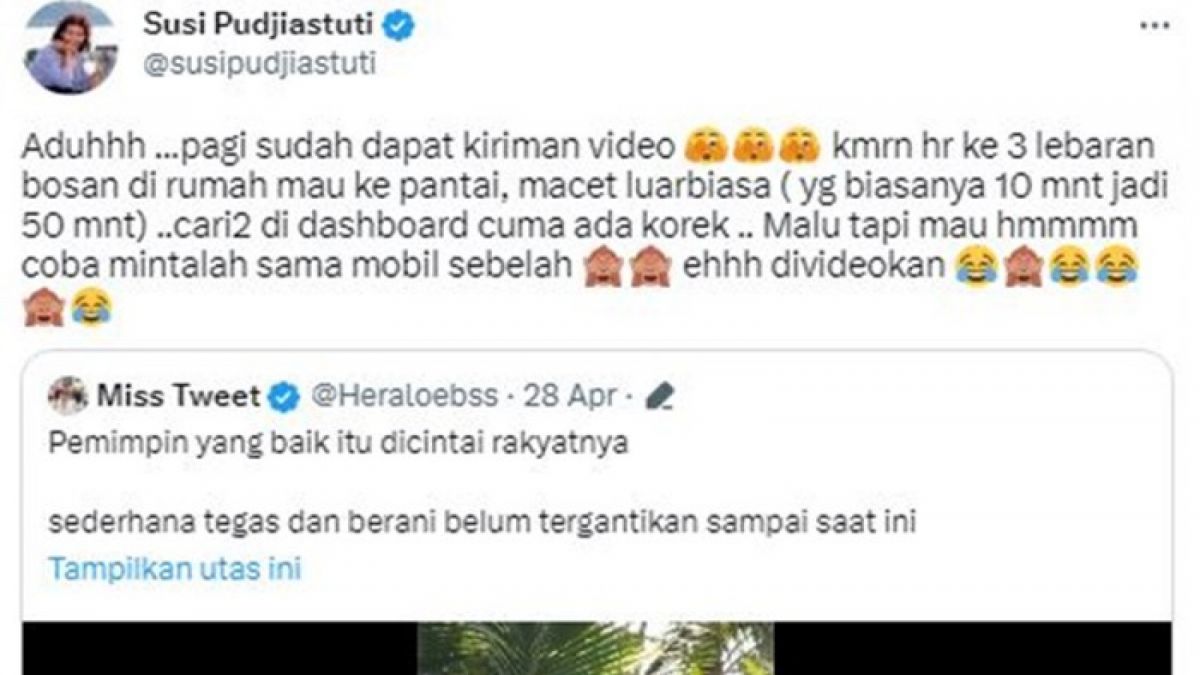Select the line sederhana tegas dan berani
Viewport: 1200px width, 675px height.
tap(482, 521)
